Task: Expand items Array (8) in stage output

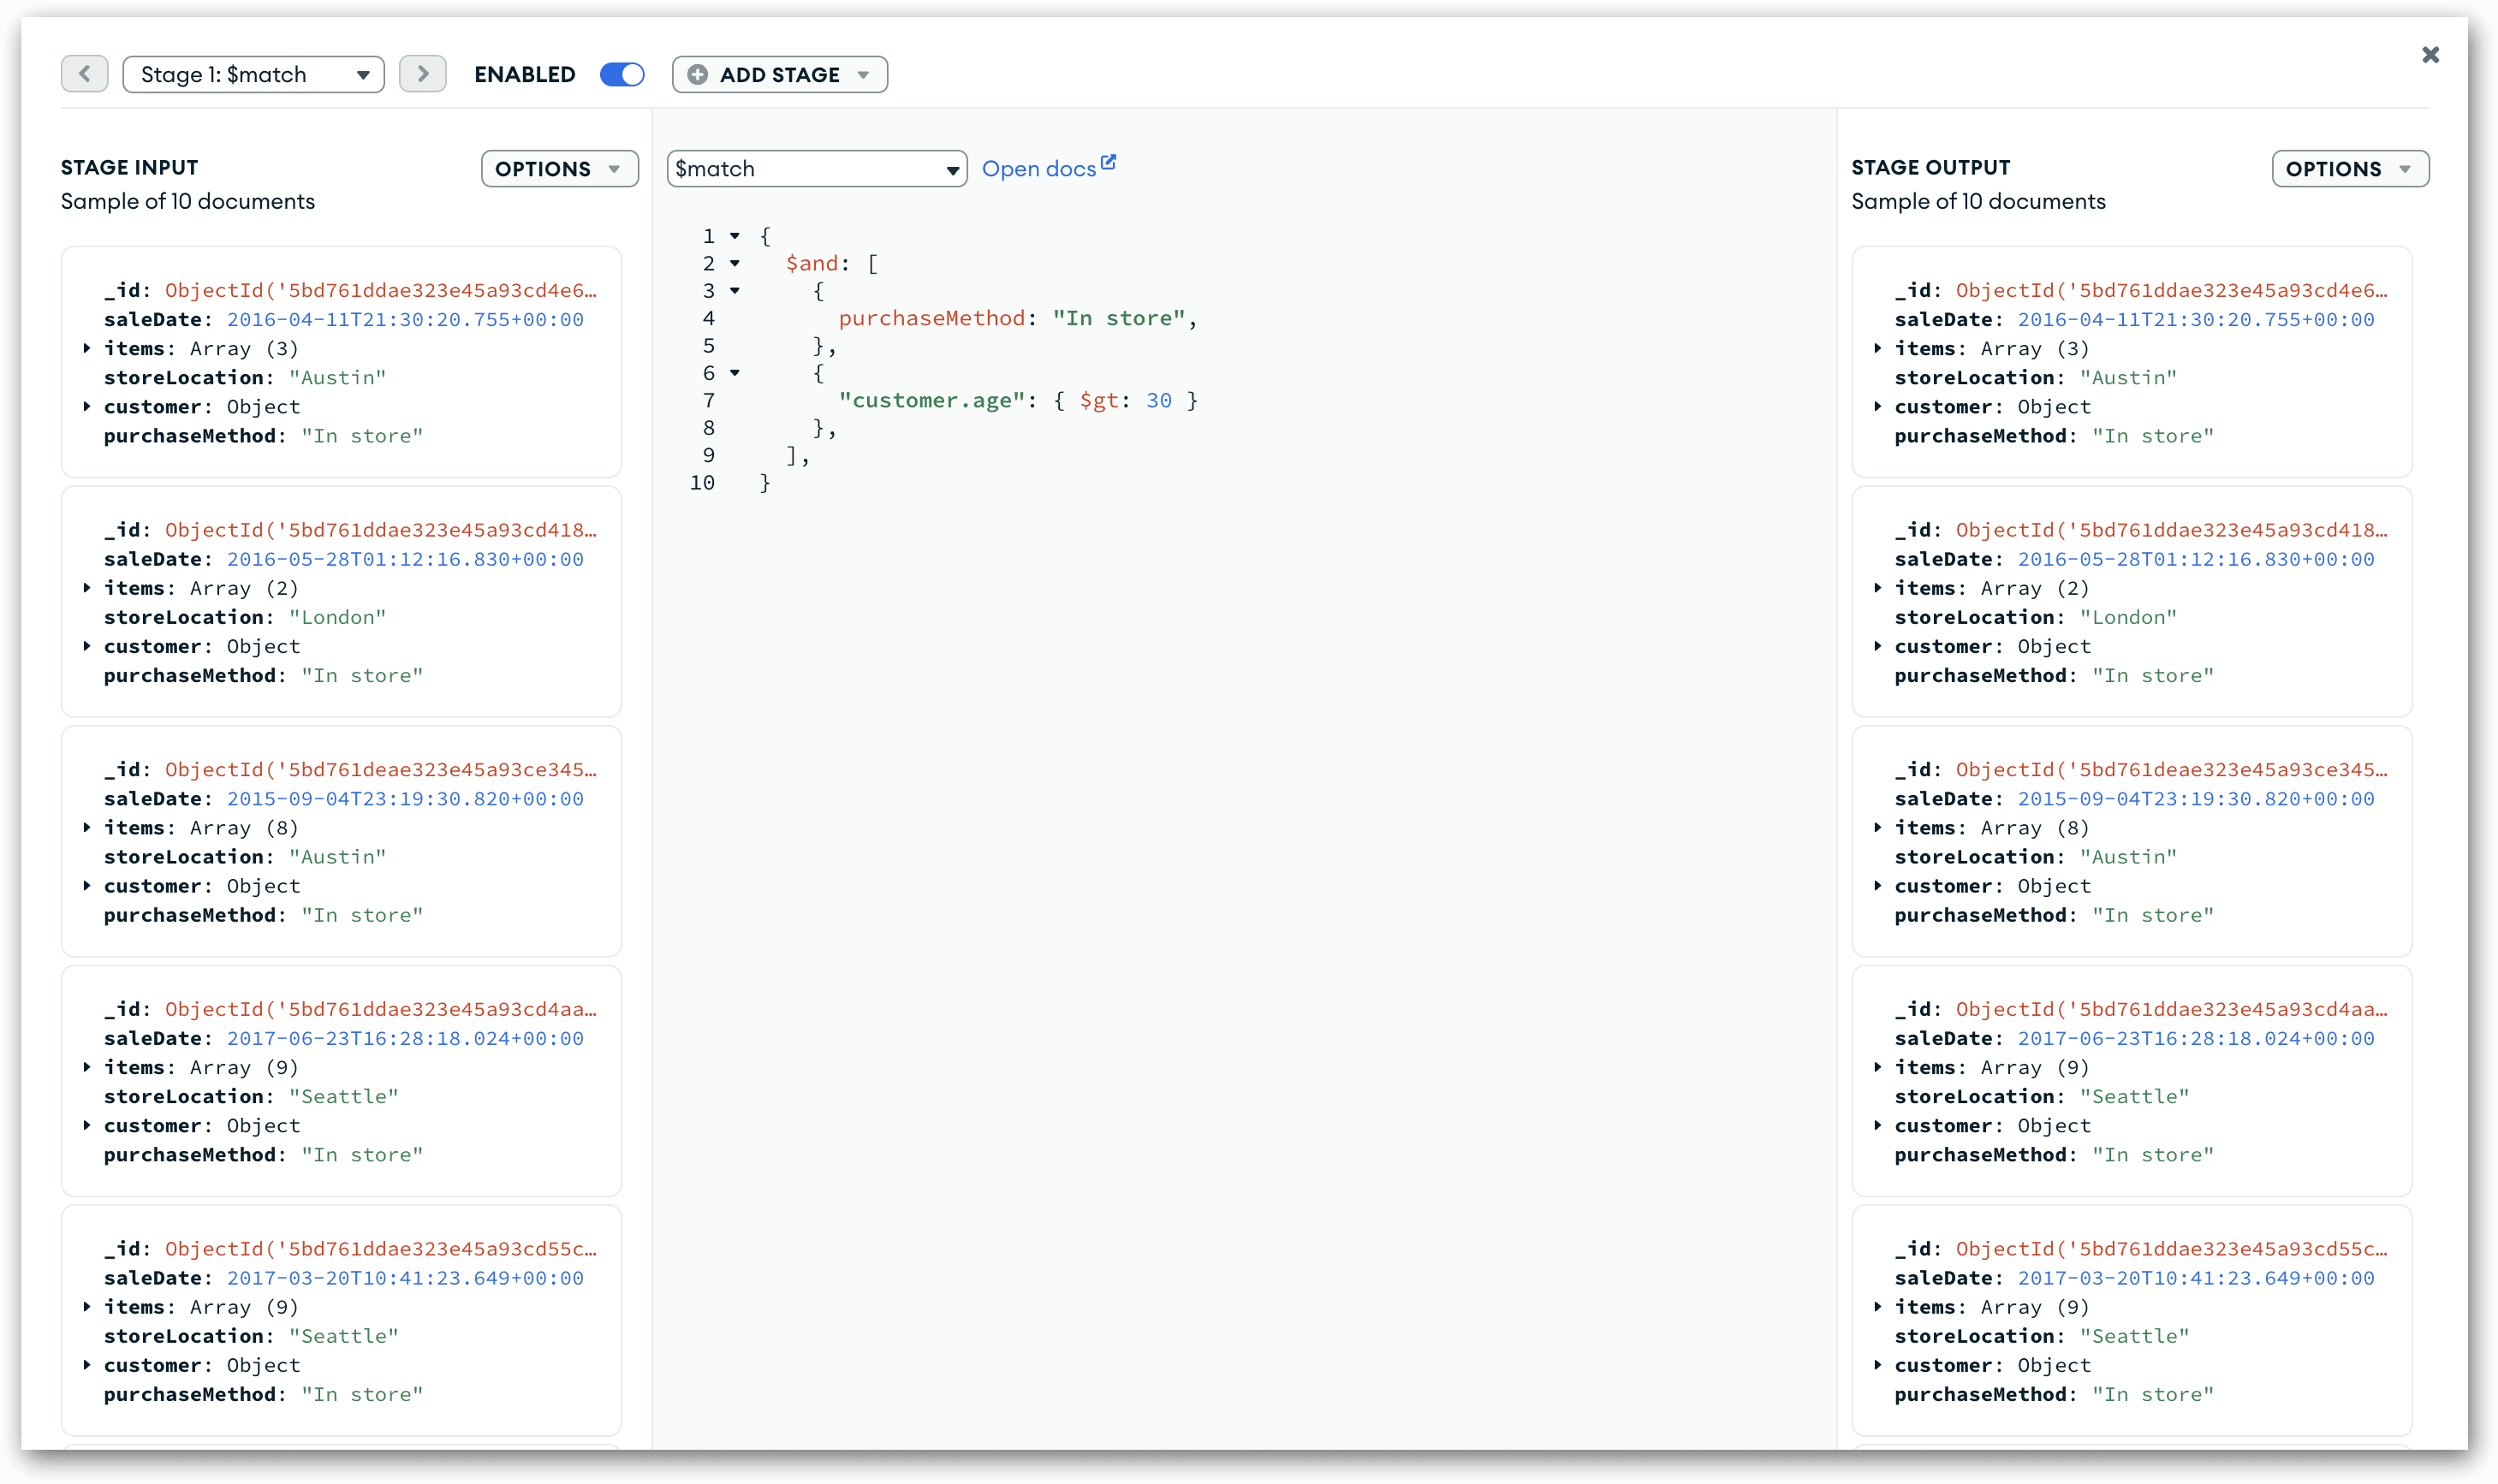Action: coord(1878,828)
